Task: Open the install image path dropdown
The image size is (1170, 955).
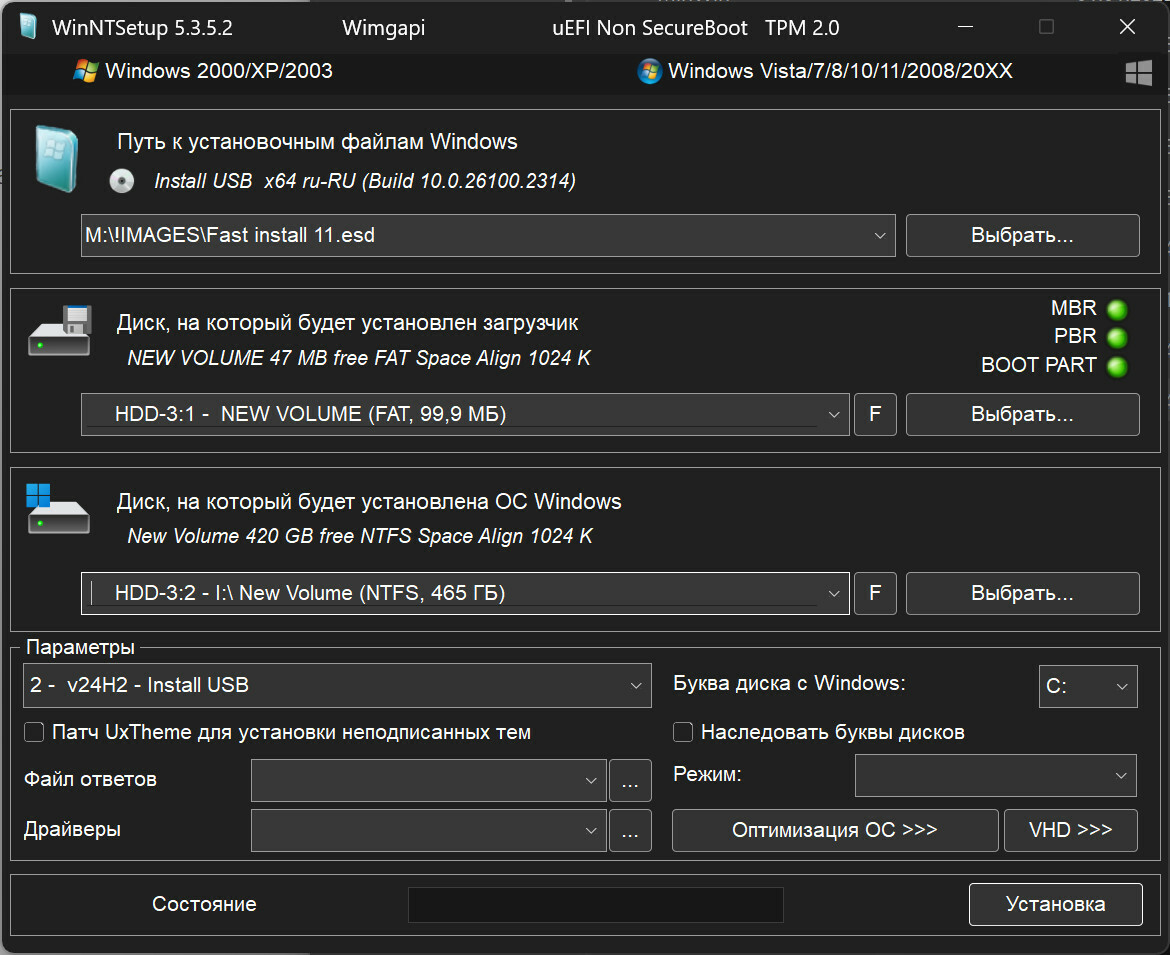Action: [880, 236]
